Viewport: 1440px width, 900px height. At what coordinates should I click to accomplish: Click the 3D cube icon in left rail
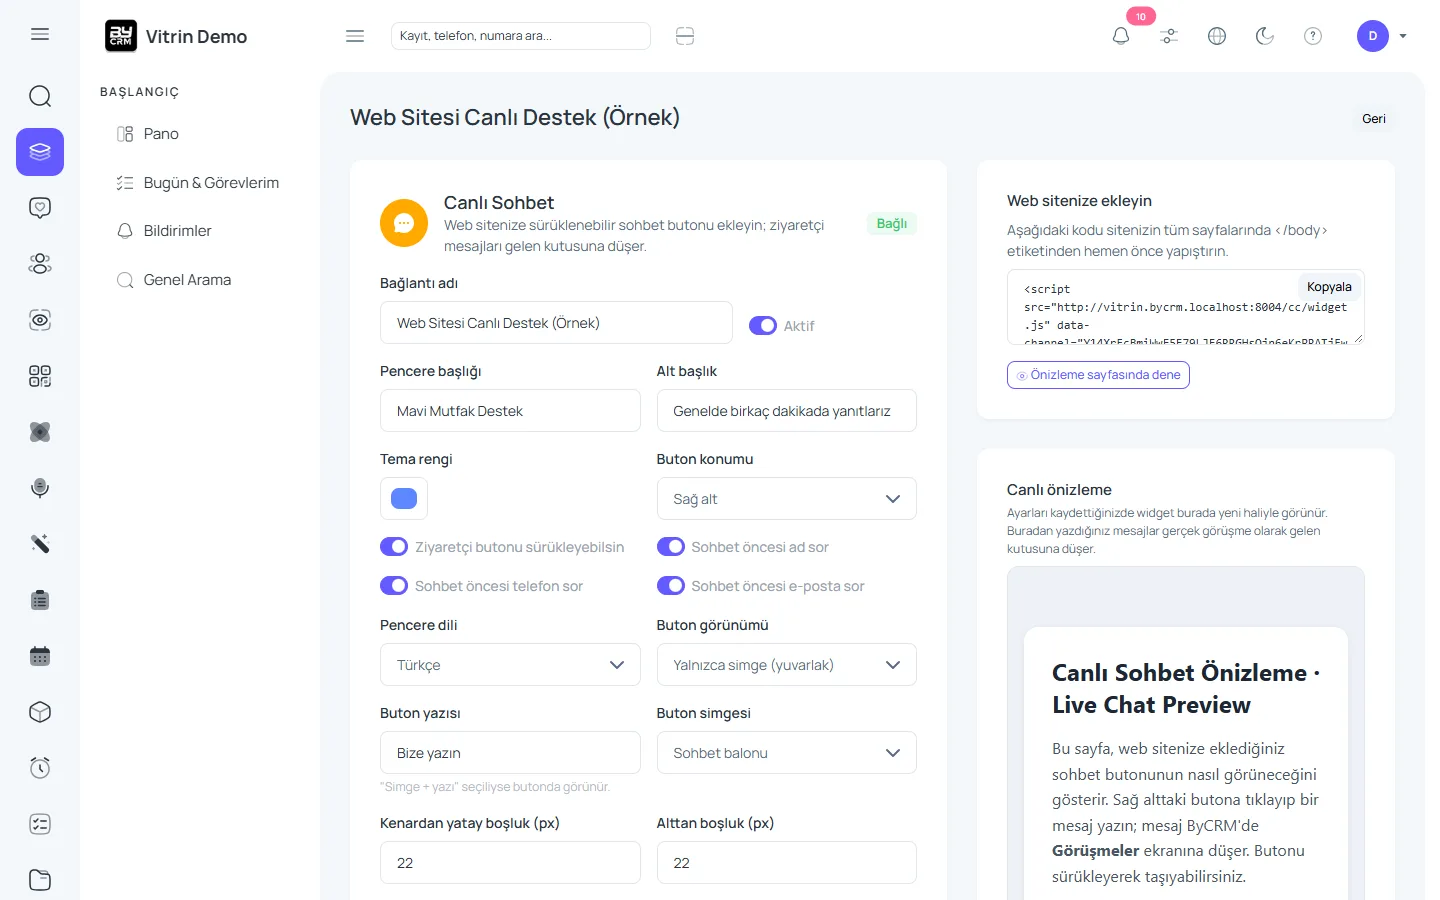pyautogui.click(x=40, y=712)
